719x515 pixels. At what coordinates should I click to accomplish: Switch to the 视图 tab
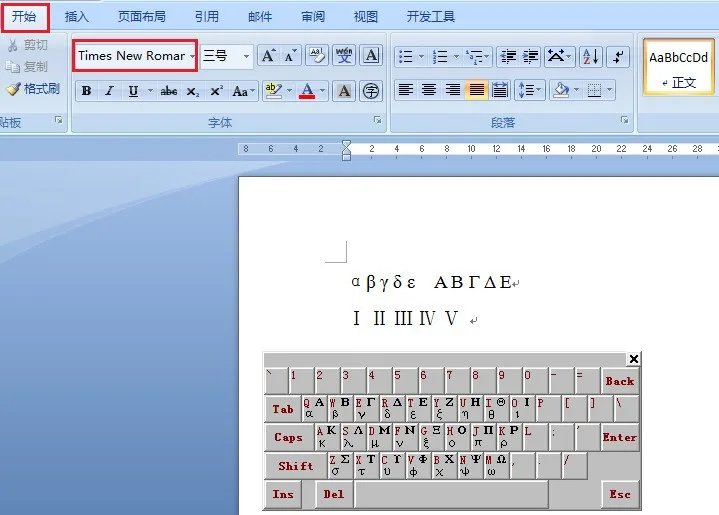(366, 17)
